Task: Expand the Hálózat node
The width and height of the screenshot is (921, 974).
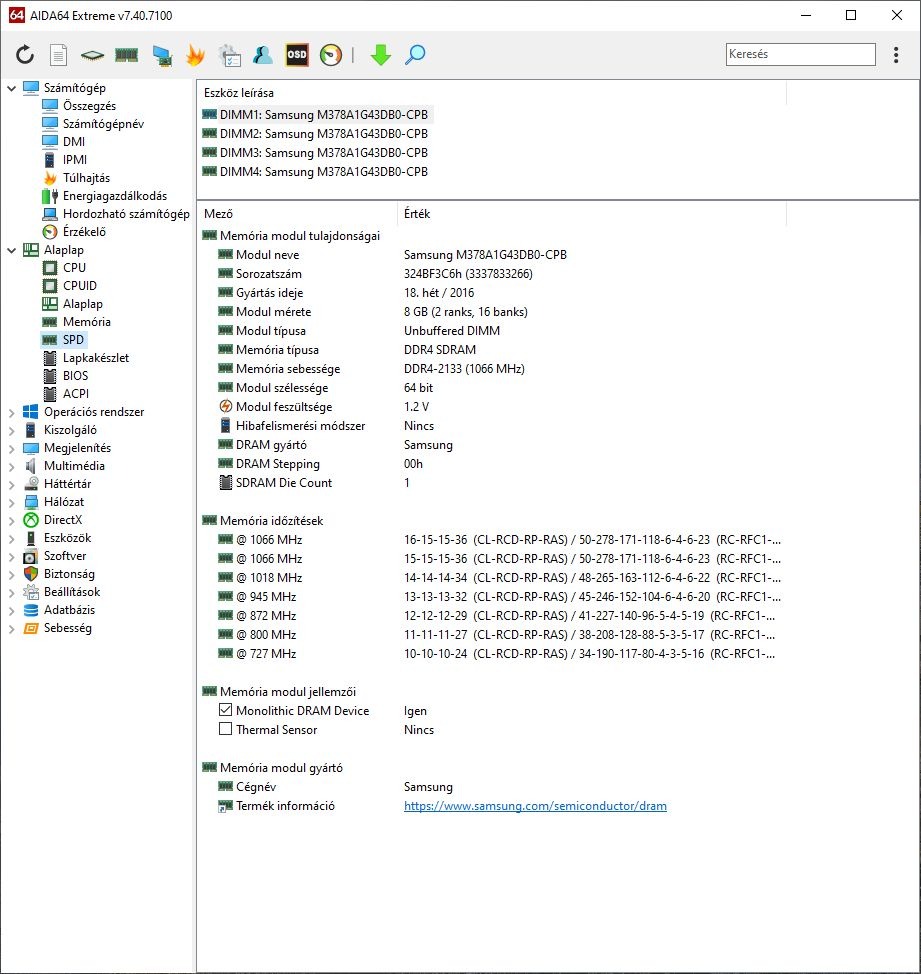Action: 11,503
